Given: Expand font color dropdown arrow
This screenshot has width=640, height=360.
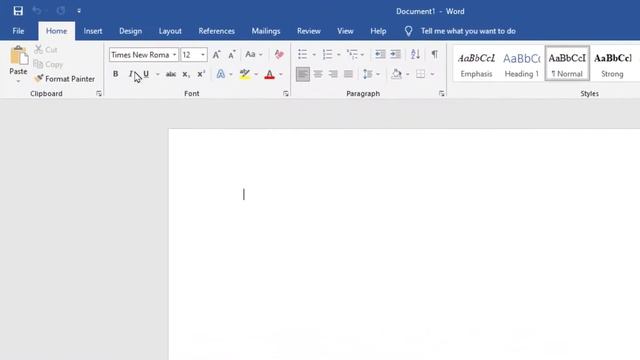Looking at the screenshot, I should (x=281, y=74).
